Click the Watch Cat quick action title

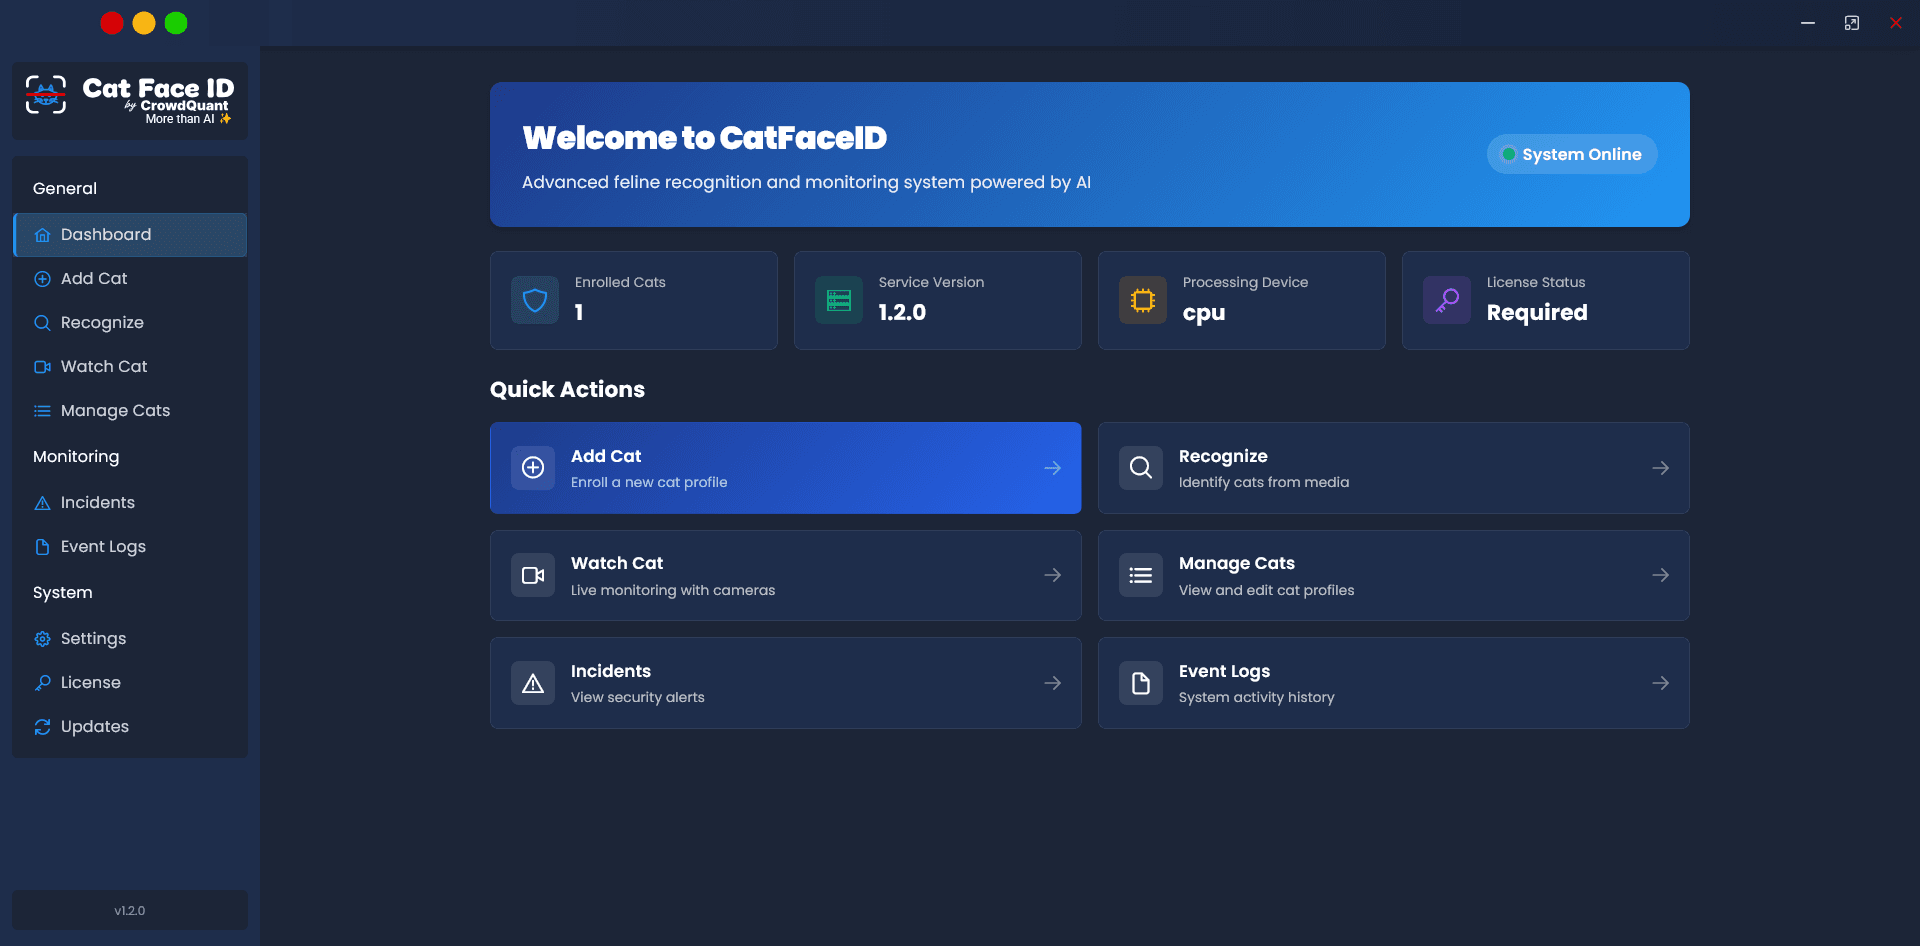click(x=617, y=564)
